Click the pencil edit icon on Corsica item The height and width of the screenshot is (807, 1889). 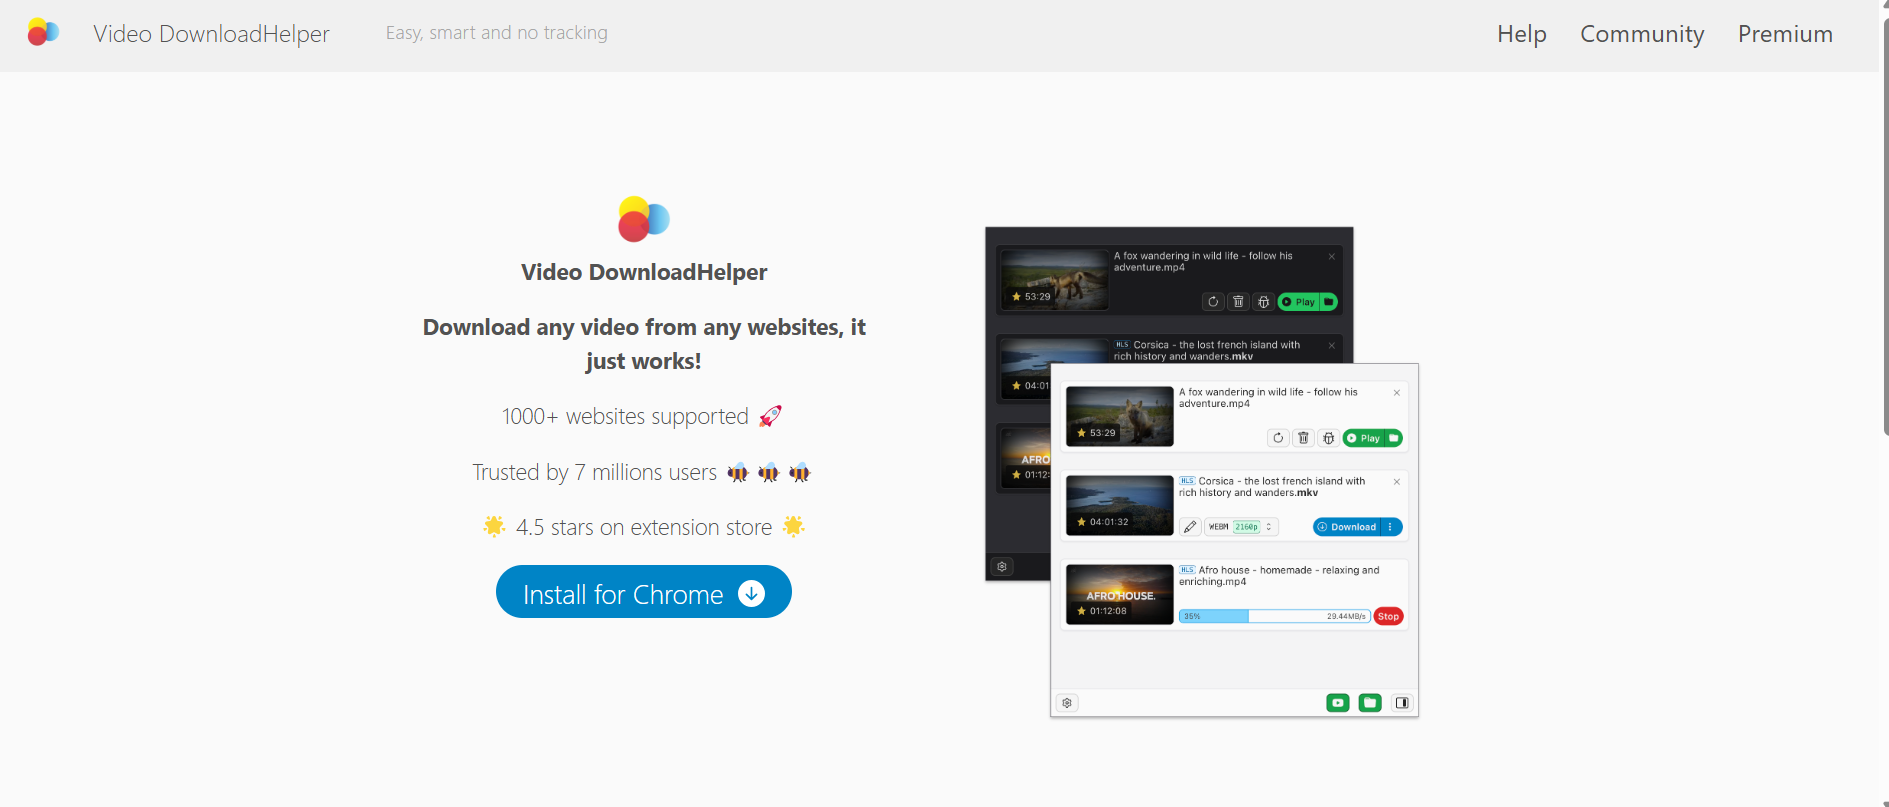point(1190,527)
